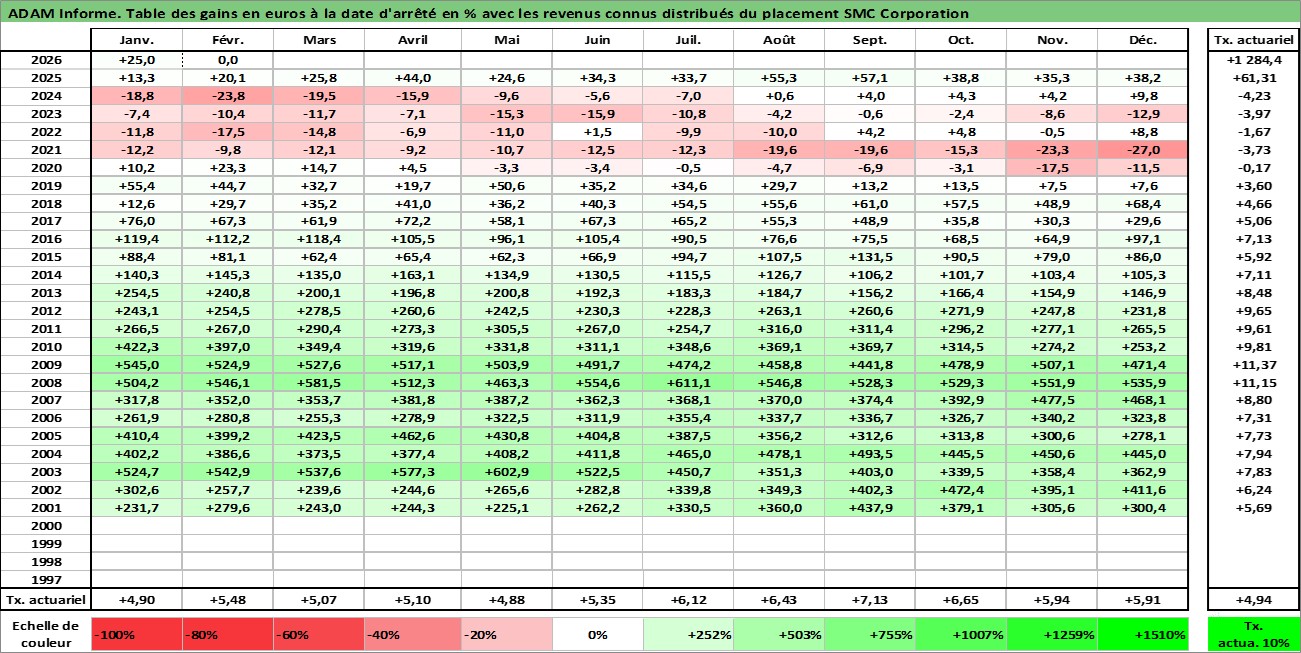Click the '+472,4' cell for Oct. 2002

[x=961, y=490]
